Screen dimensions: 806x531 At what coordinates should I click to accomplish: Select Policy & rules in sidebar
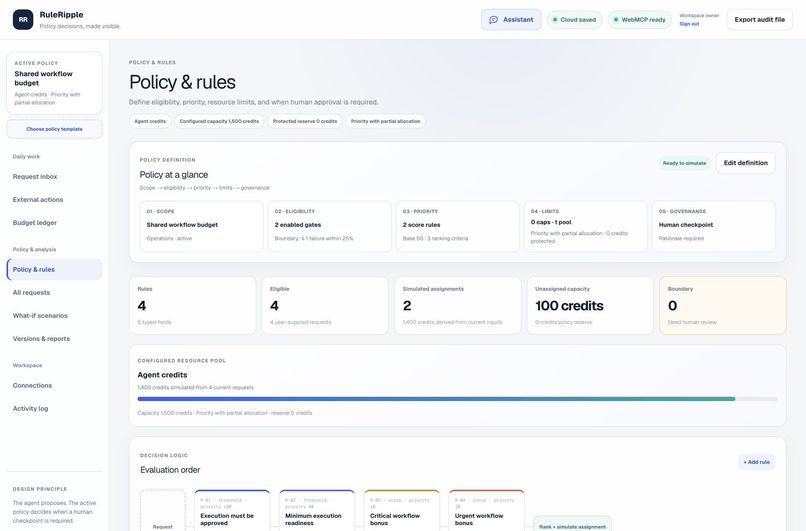click(x=54, y=269)
